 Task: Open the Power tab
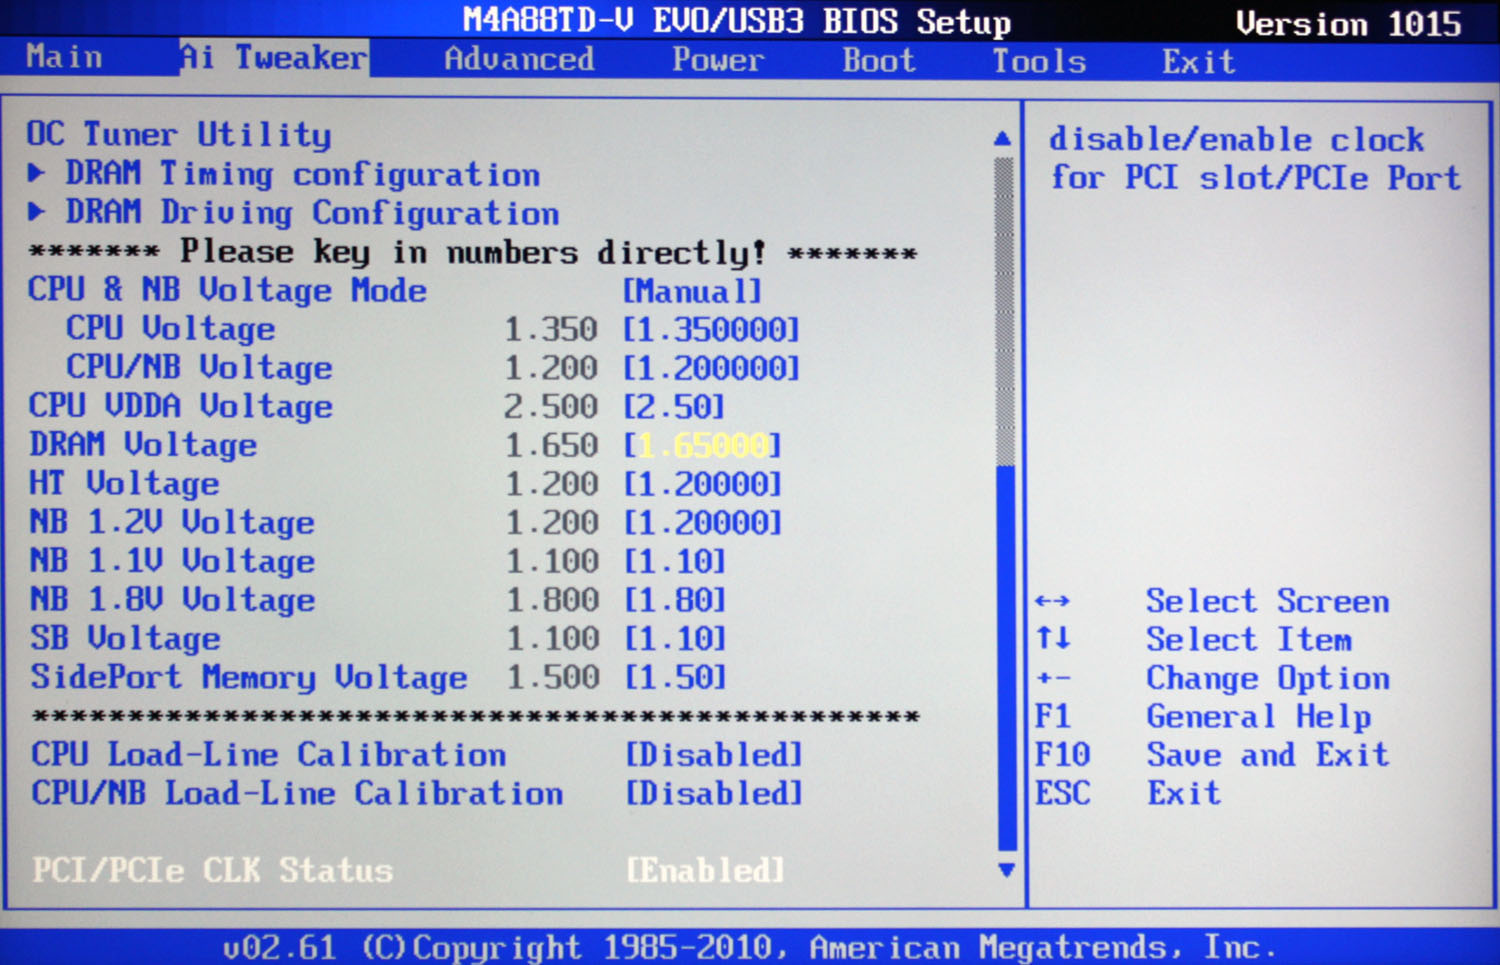pos(718,60)
